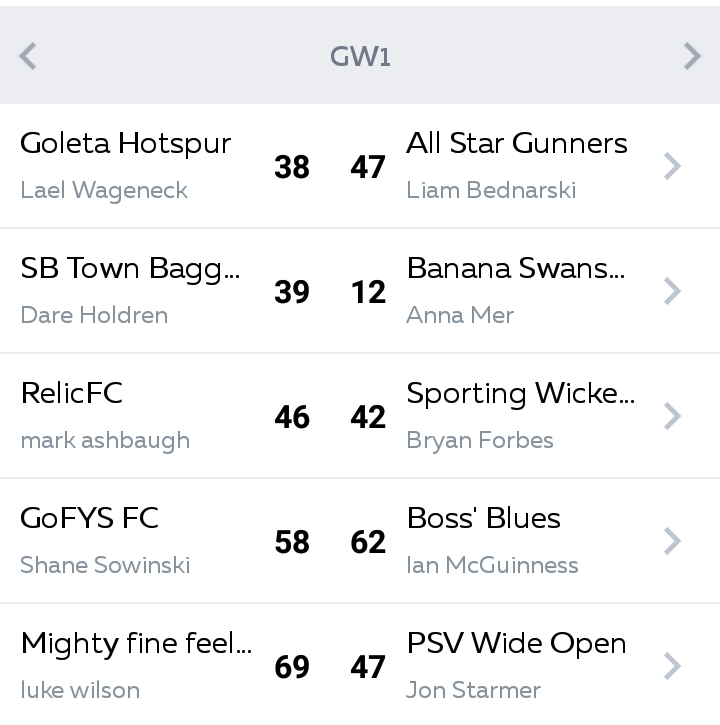Open the PSV Wide Open team

click(x=517, y=644)
